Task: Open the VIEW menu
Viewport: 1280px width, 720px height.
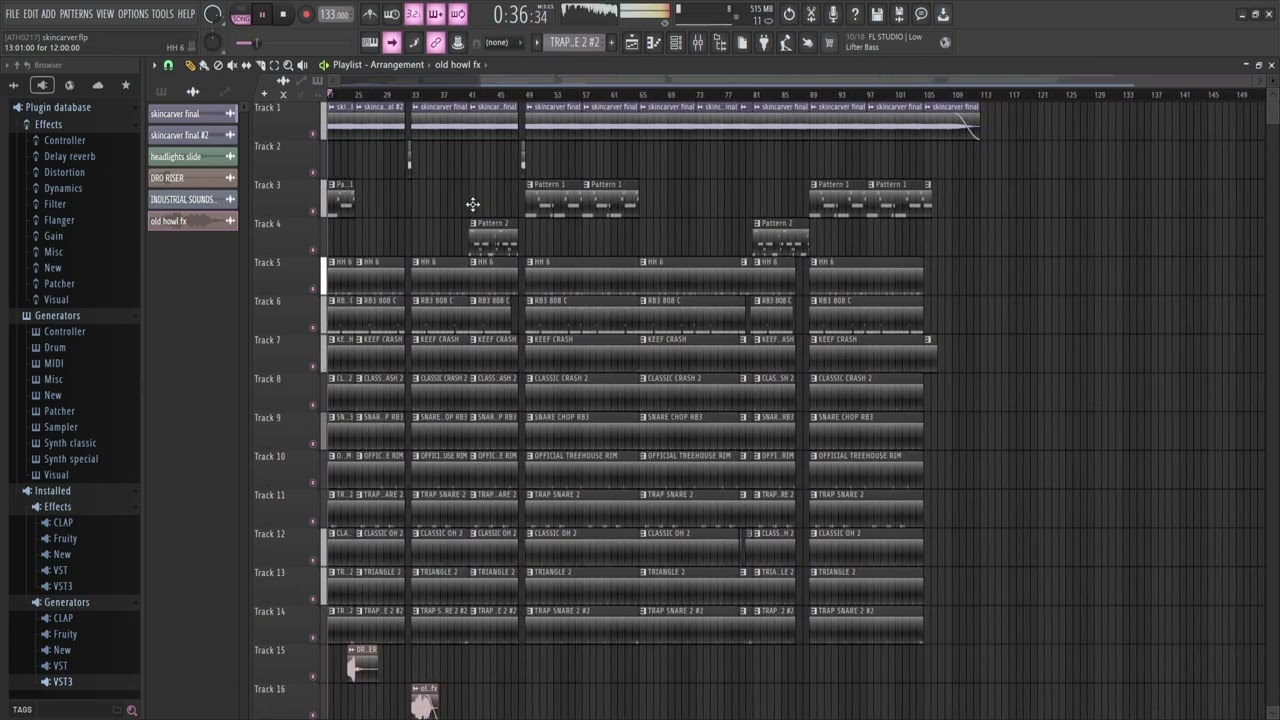Action: pos(105,14)
